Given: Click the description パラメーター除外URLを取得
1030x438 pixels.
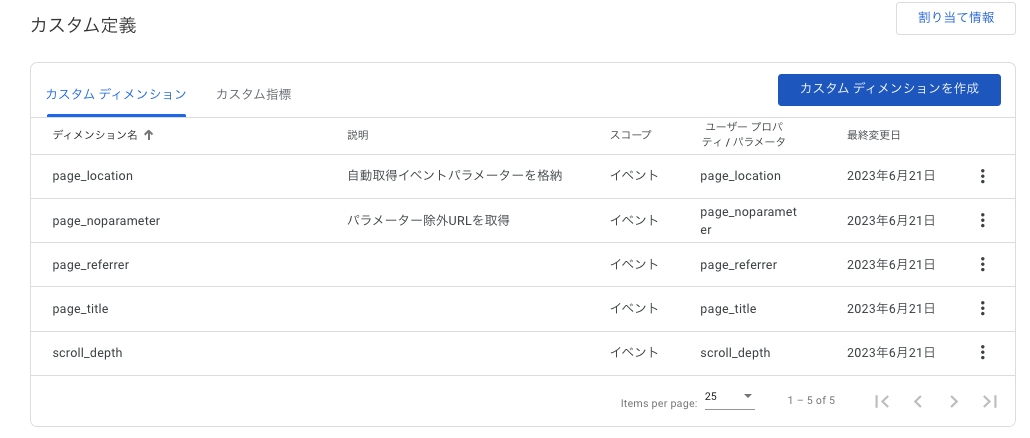Looking at the screenshot, I should pyautogui.click(x=428, y=221).
